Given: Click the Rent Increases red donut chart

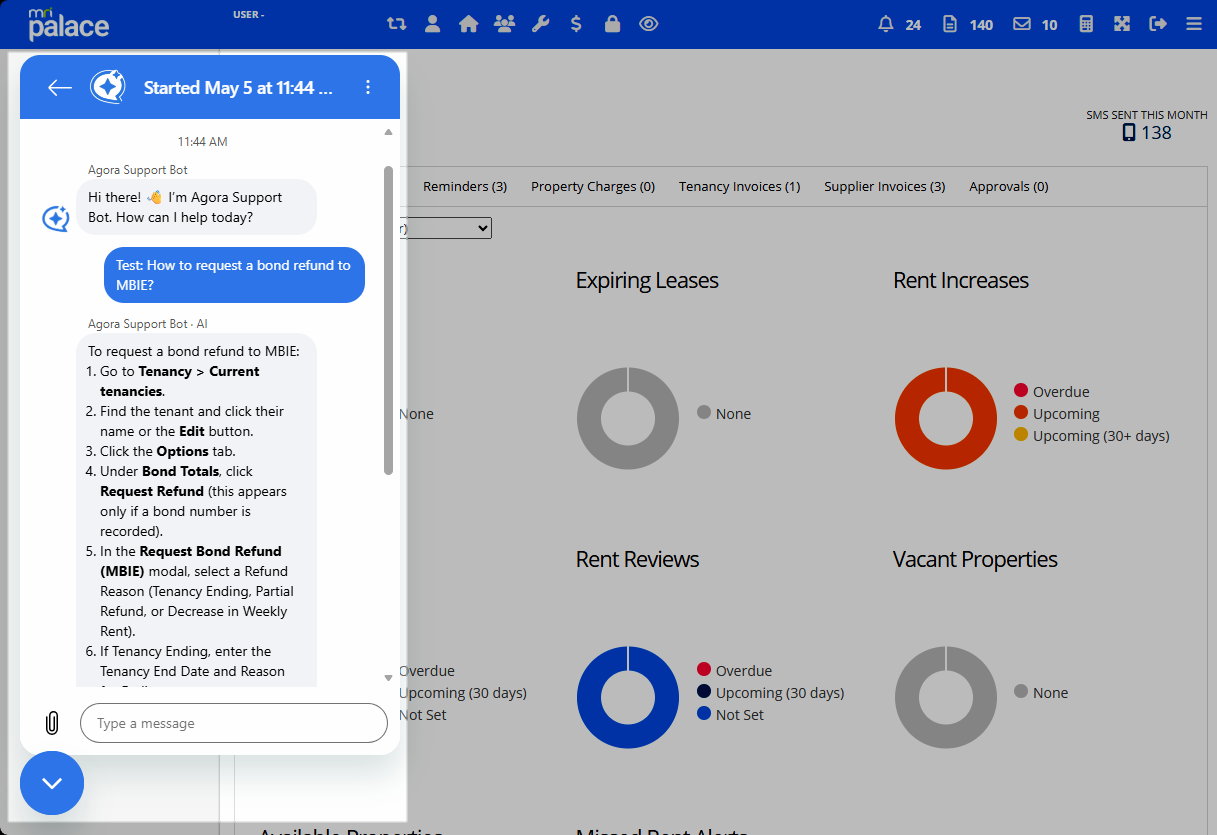Looking at the screenshot, I should [946, 418].
